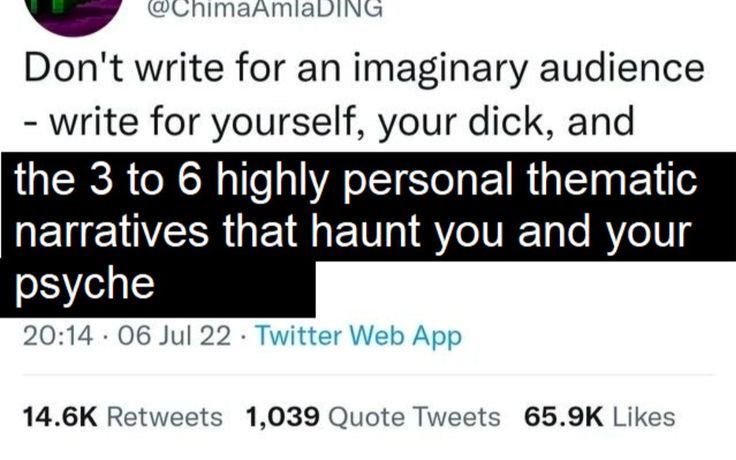The height and width of the screenshot is (460, 736).
Task: Open the purple profile avatar
Action: click(76, 14)
